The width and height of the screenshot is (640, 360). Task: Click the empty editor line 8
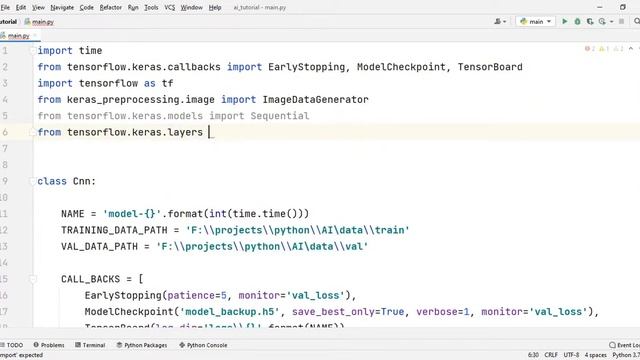point(337,165)
